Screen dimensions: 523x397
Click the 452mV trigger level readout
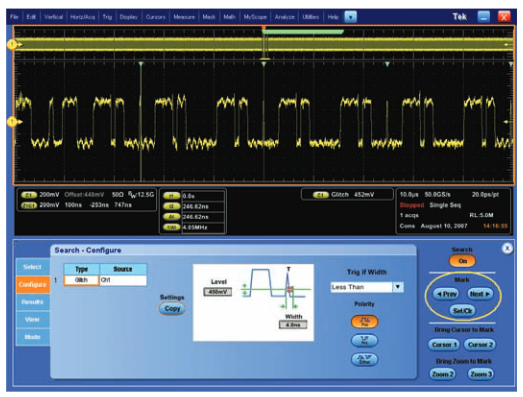364,195
